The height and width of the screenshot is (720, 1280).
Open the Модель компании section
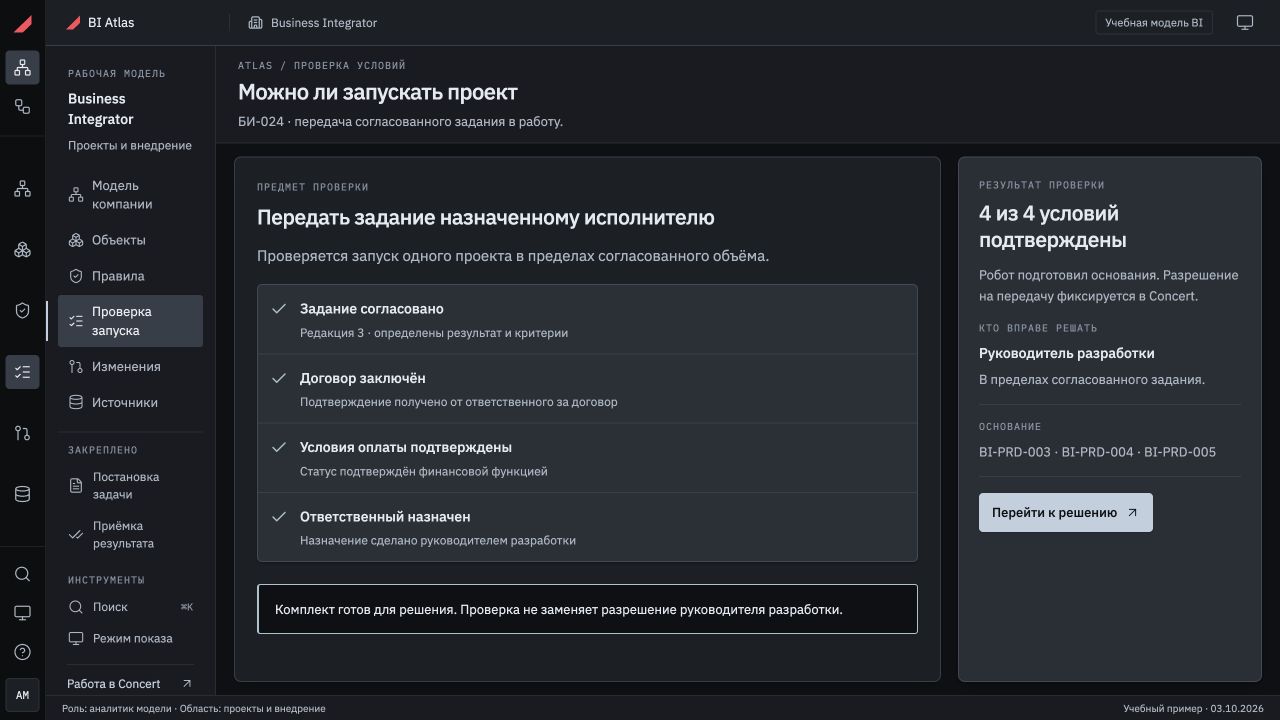(x=130, y=195)
